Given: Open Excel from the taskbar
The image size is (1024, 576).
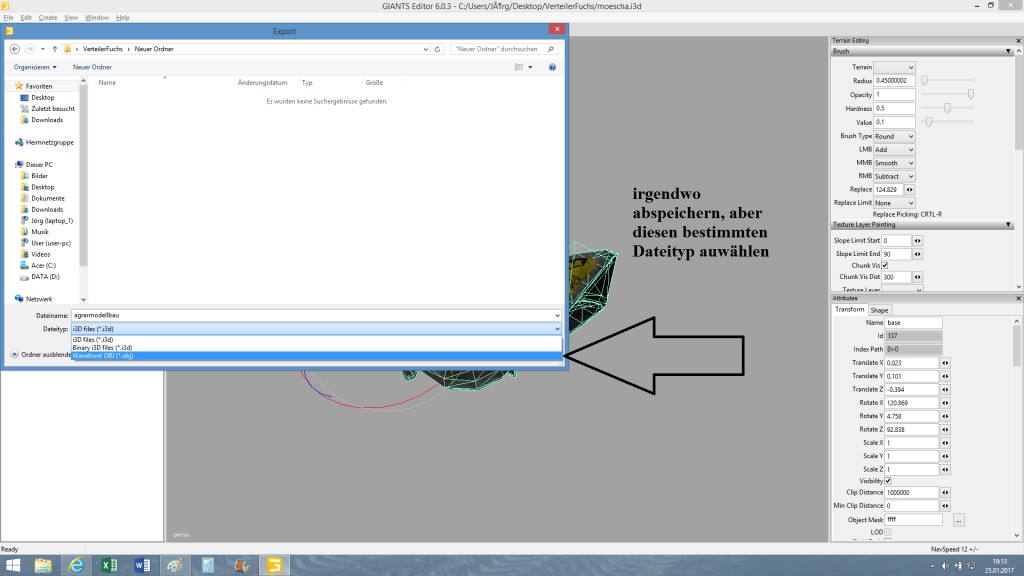Looking at the screenshot, I should [109, 565].
